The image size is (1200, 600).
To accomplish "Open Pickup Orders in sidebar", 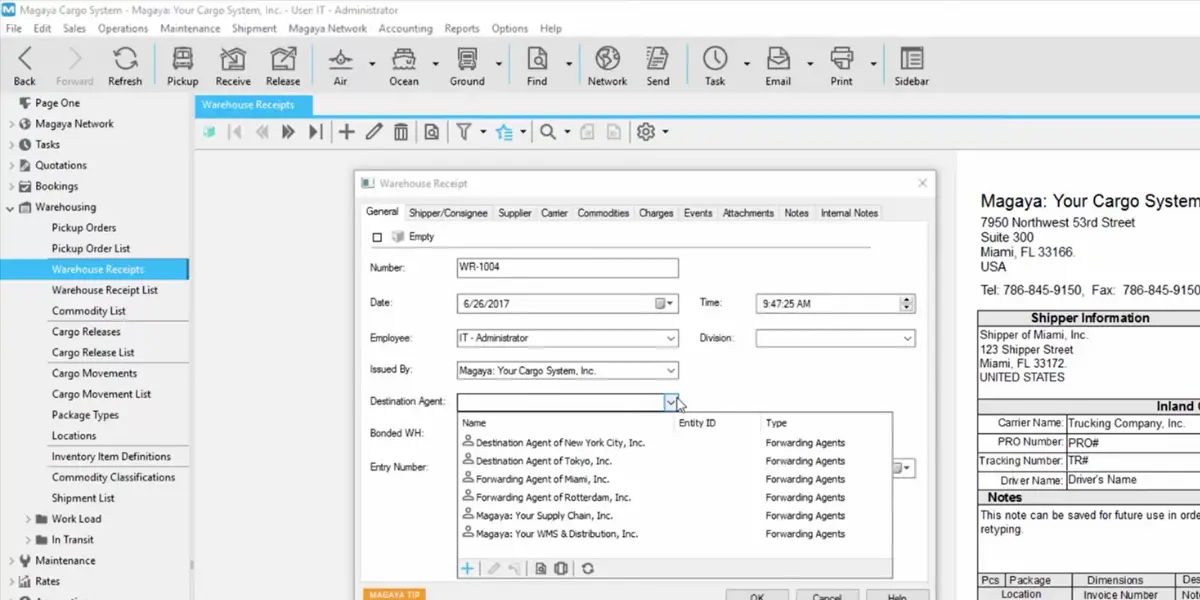I will (84, 228).
